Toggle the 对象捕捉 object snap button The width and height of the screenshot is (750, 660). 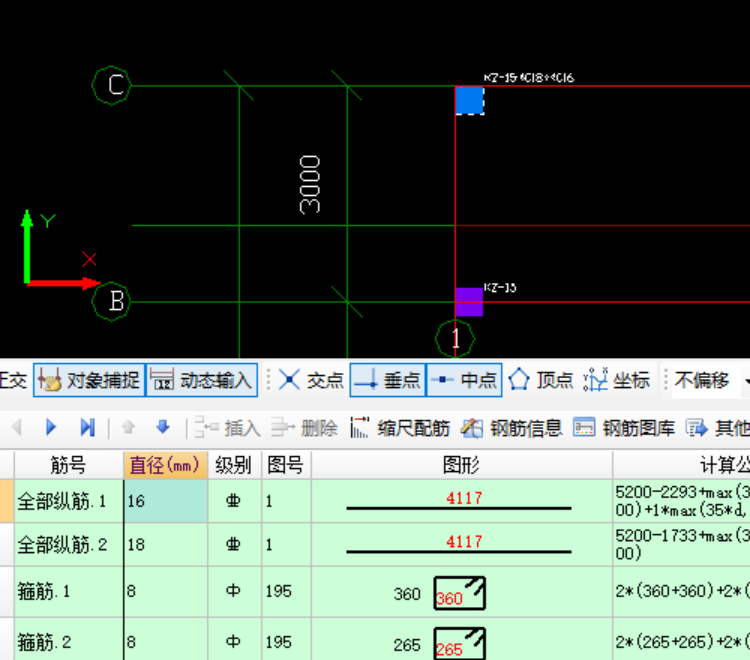pyautogui.click(x=89, y=380)
